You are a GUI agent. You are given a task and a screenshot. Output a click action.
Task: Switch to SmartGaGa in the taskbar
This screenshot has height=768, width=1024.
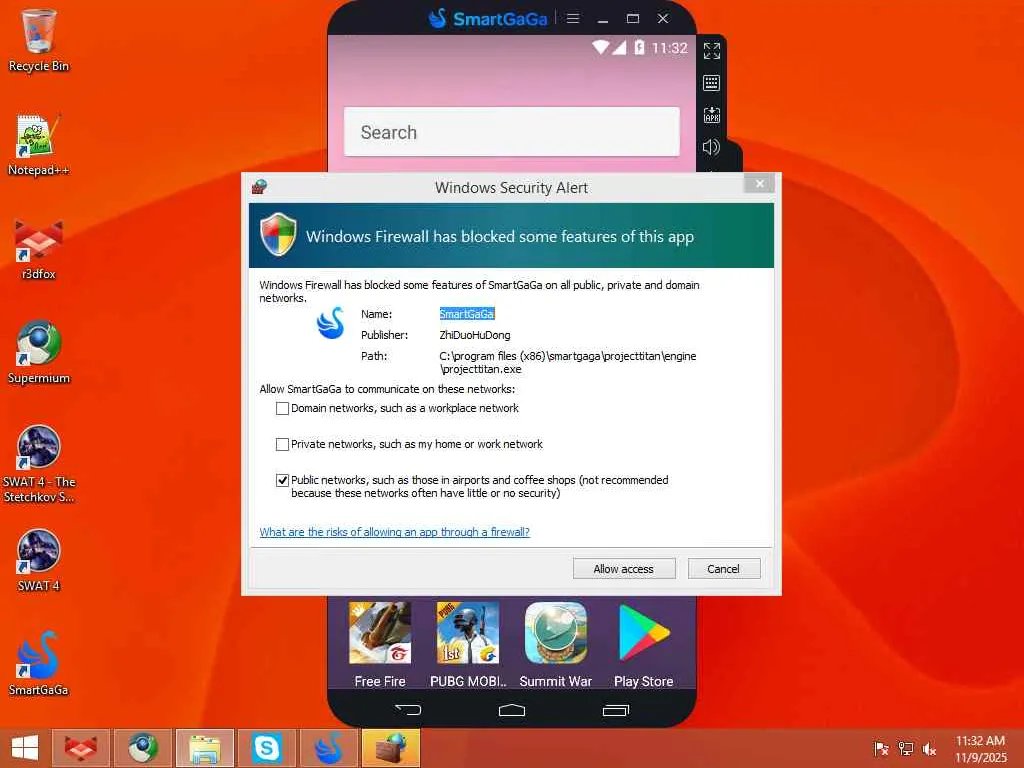tap(328, 748)
